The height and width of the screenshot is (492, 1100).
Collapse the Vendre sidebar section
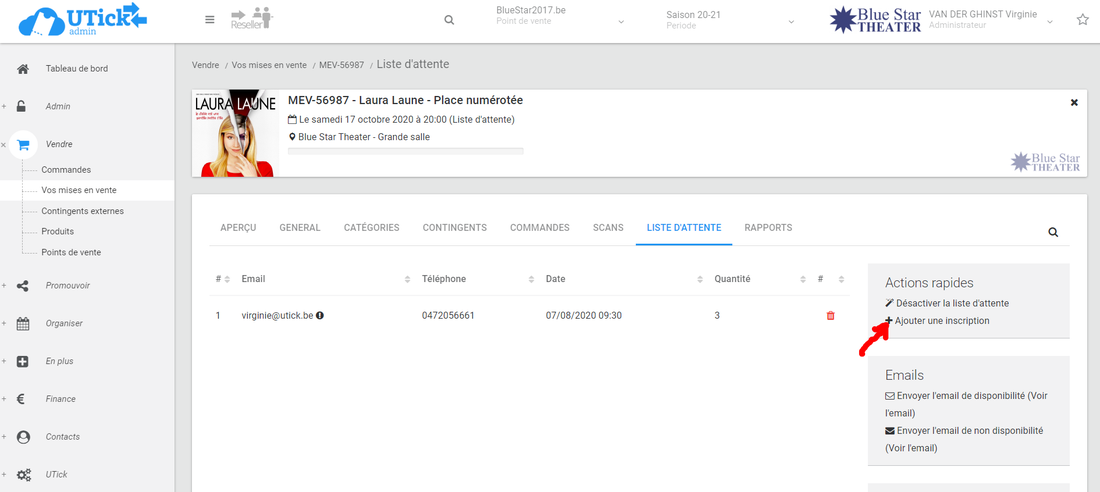pos(4,145)
